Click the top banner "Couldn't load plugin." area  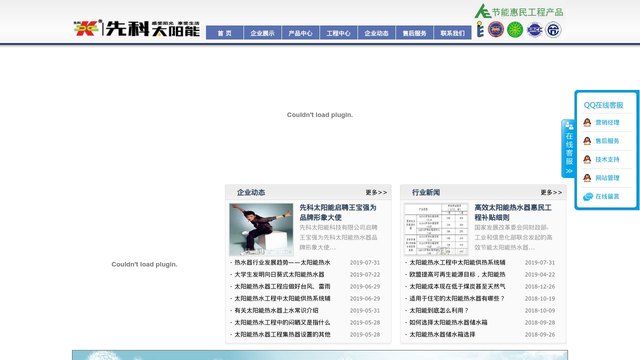(320, 115)
